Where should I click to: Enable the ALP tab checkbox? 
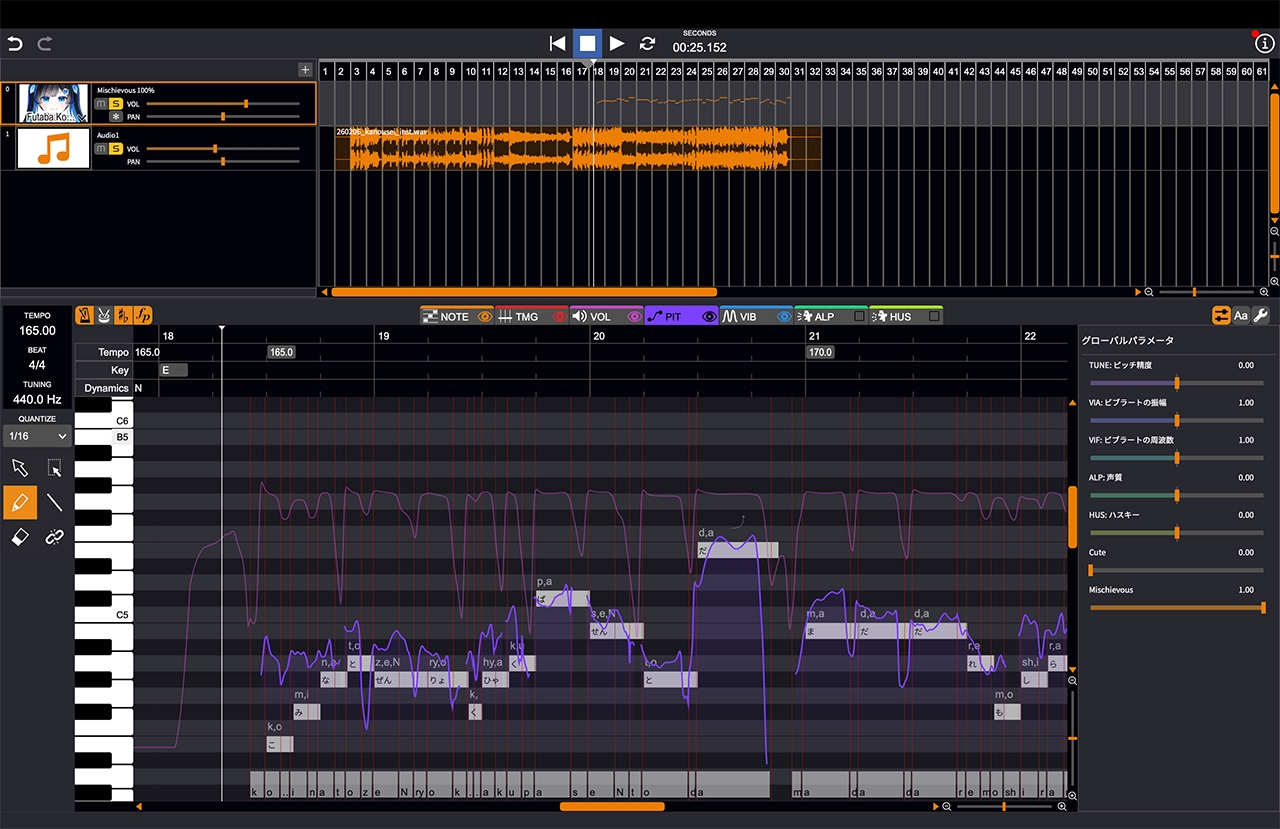pyautogui.click(x=858, y=317)
